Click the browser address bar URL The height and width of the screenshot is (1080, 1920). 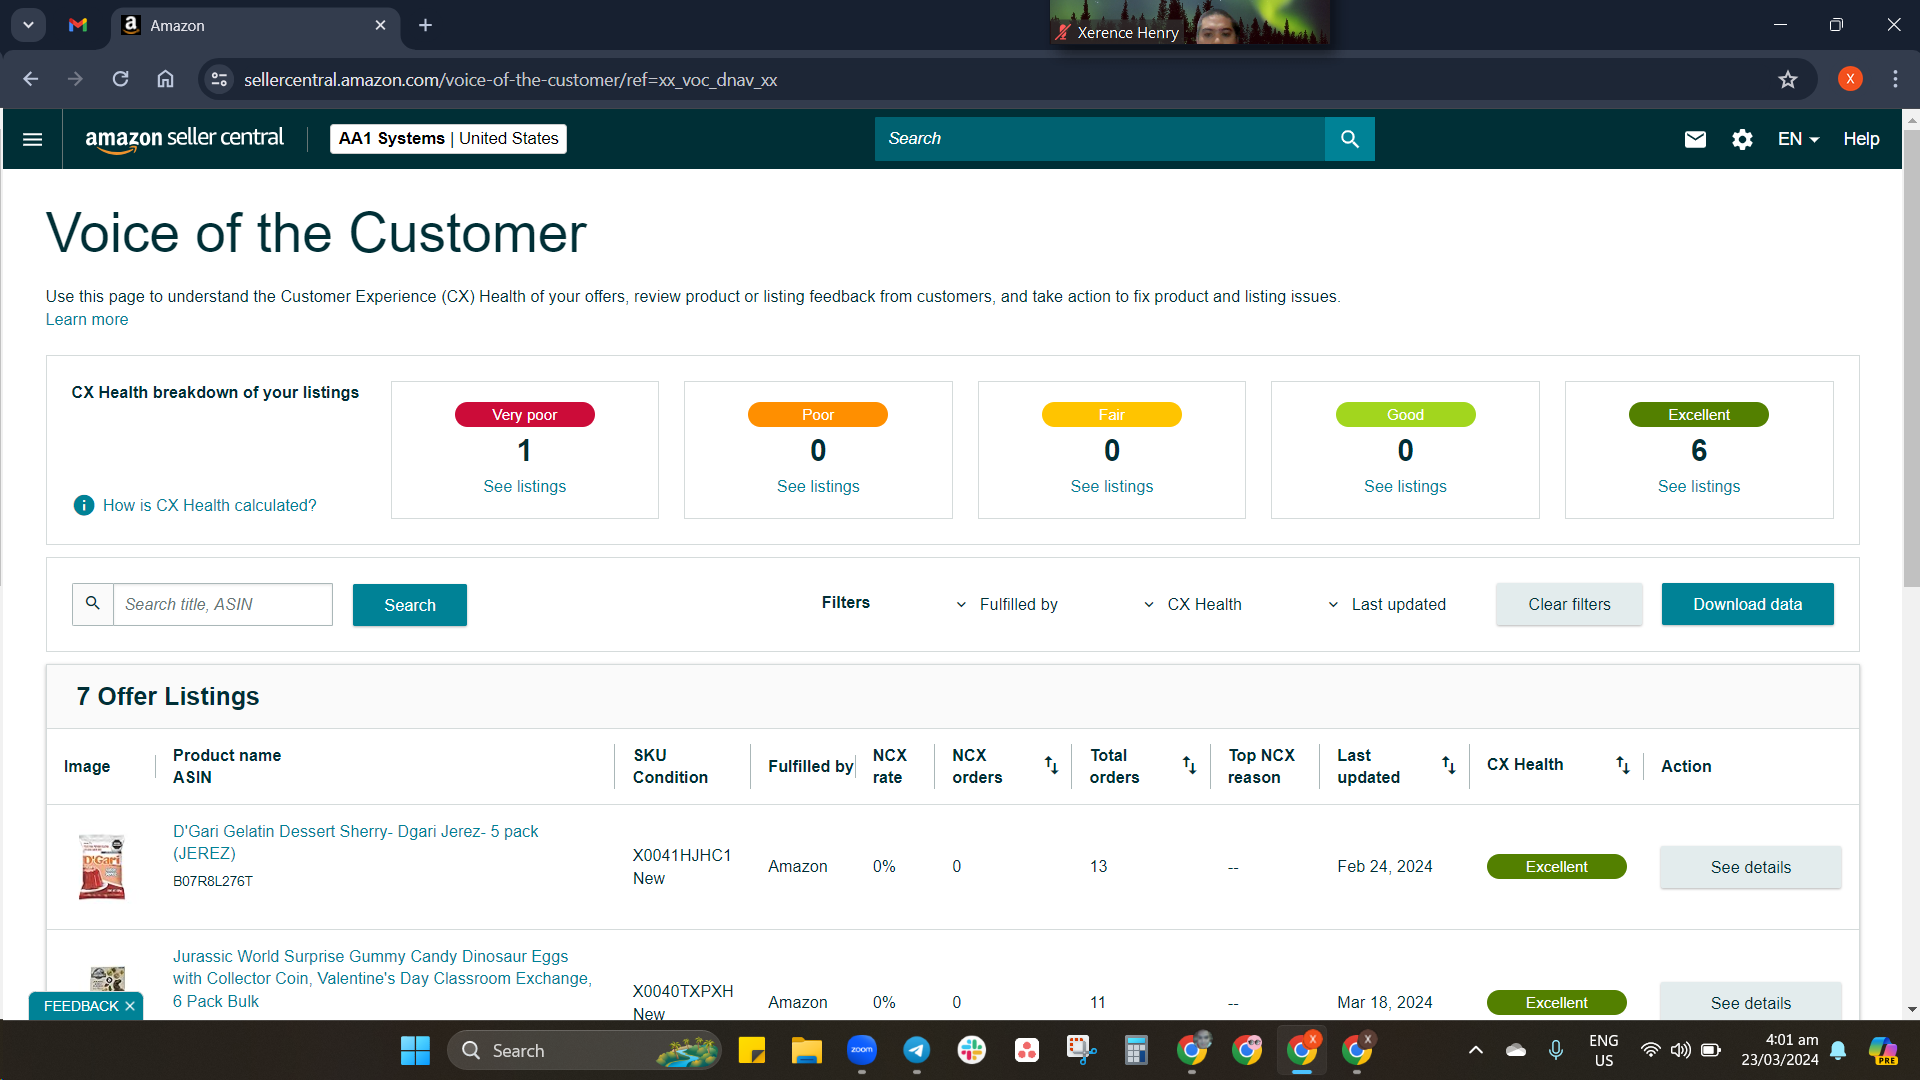(x=510, y=80)
